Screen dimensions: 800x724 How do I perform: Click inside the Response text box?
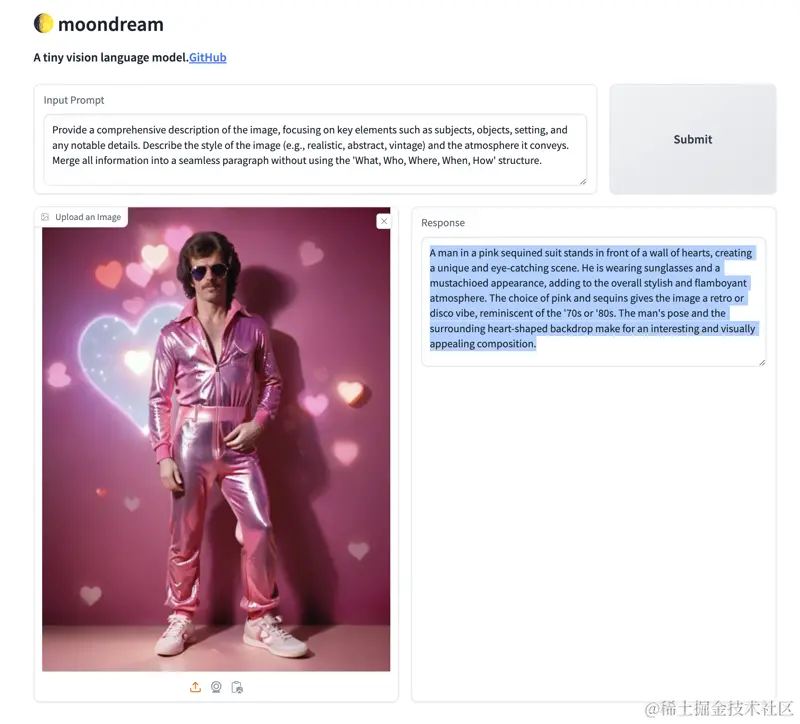(x=593, y=302)
